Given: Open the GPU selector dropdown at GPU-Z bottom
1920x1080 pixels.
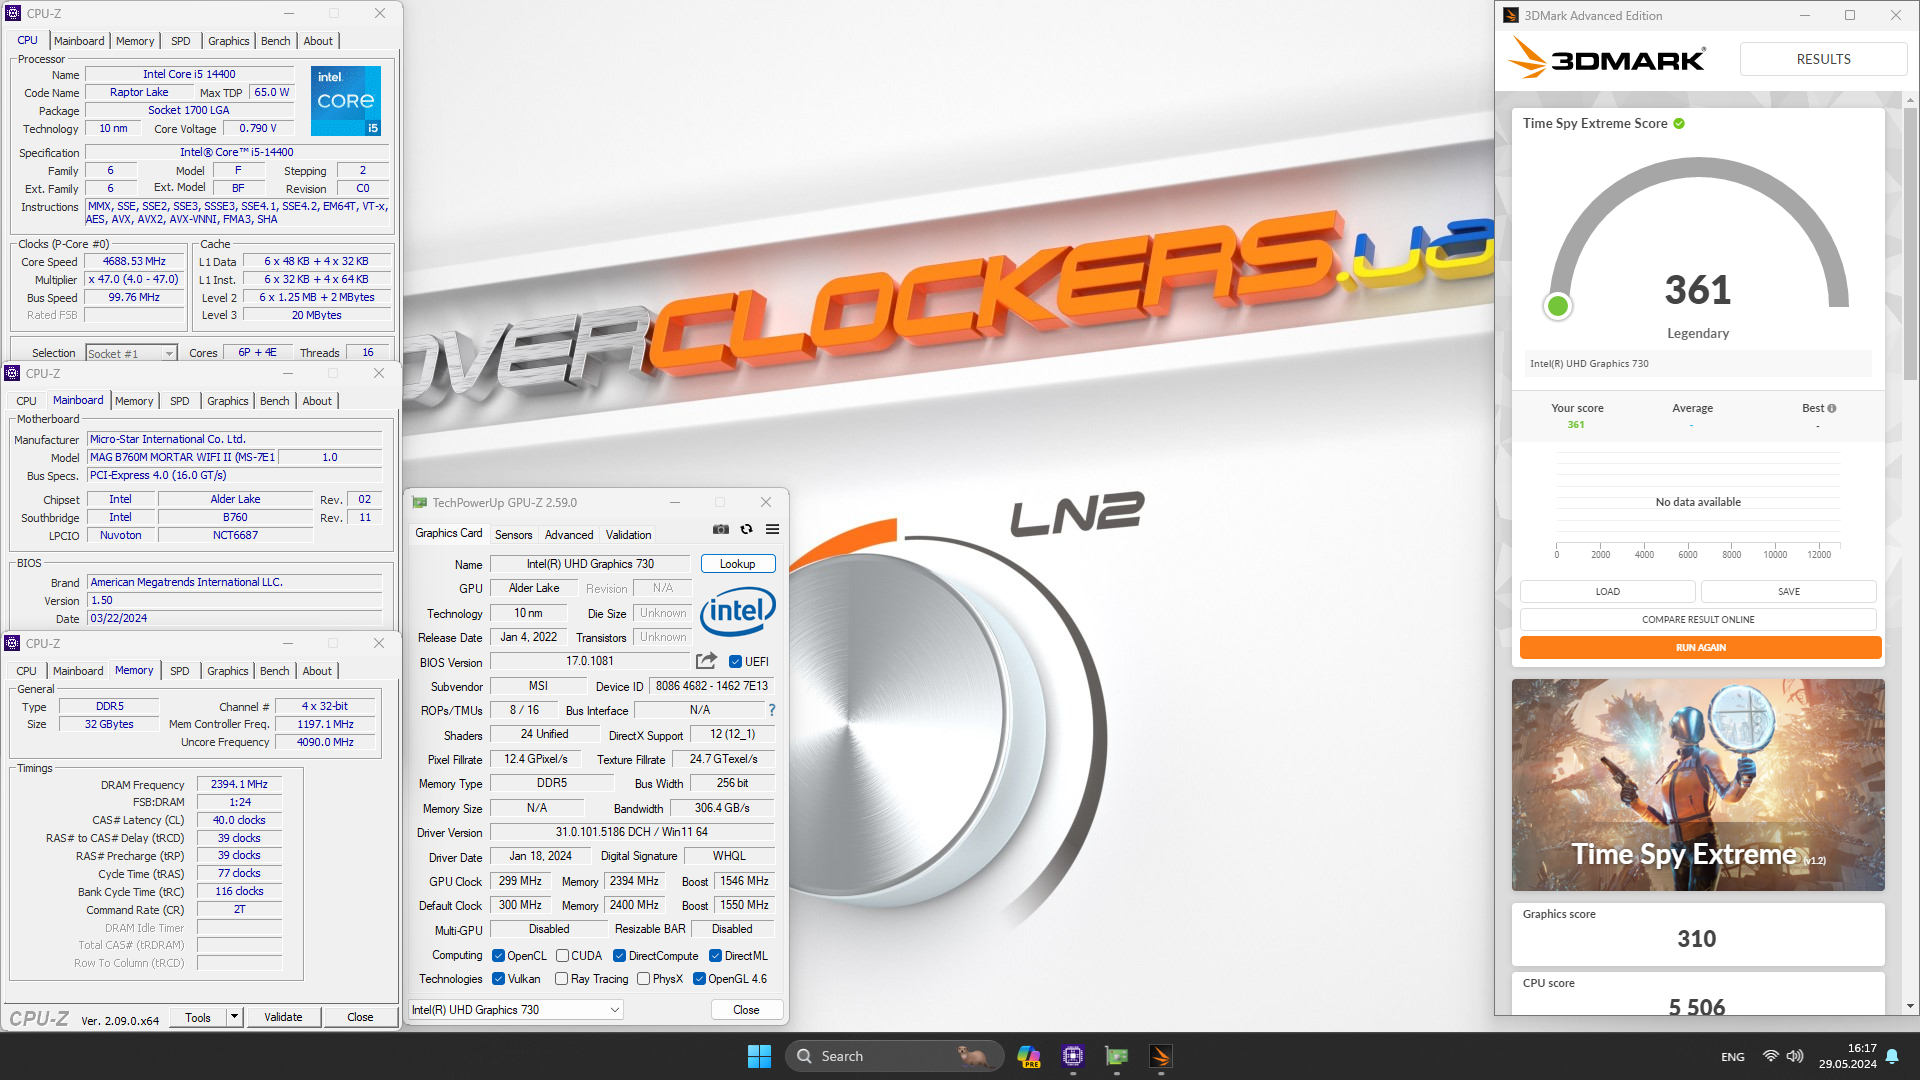Looking at the screenshot, I should pos(516,1010).
